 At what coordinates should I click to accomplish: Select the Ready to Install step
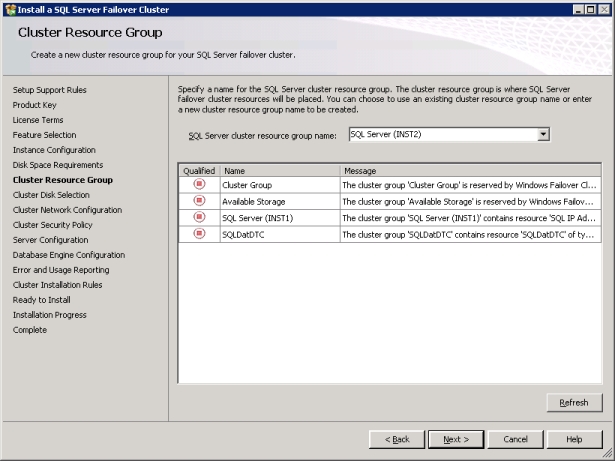(x=42, y=300)
